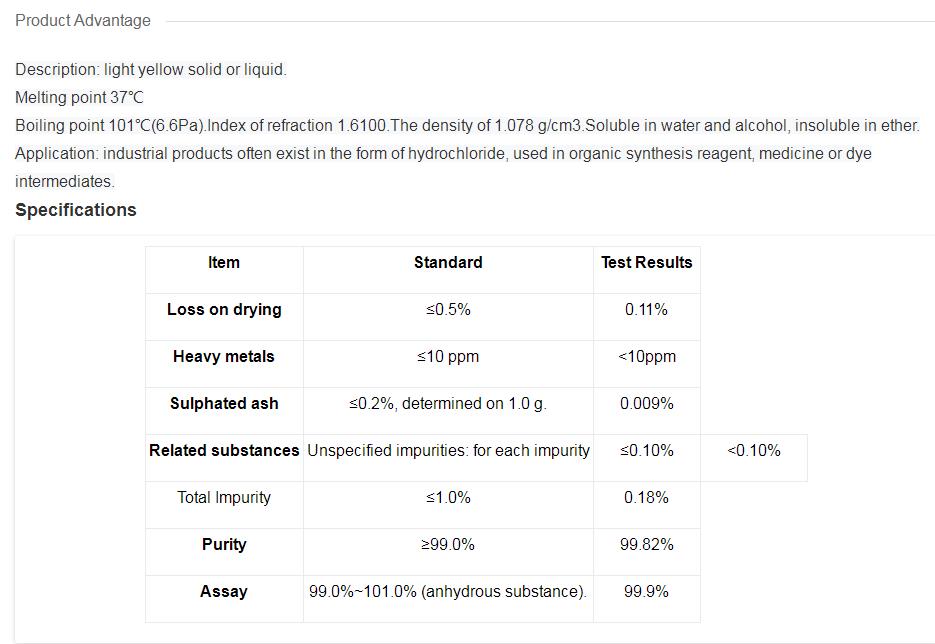Image resolution: width=935 pixels, height=644 pixels.
Task: Click the Product Advantage section heading
Action: (83, 20)
